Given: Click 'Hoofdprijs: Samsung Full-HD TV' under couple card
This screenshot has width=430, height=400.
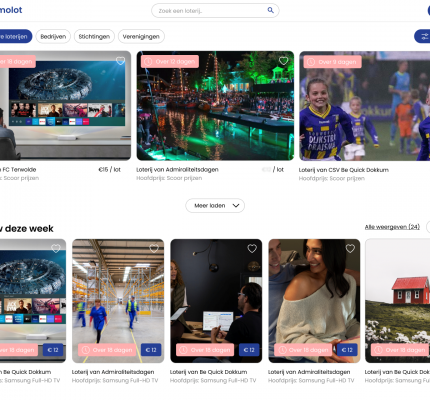Looking at the screenshot, I should (311, 381).
